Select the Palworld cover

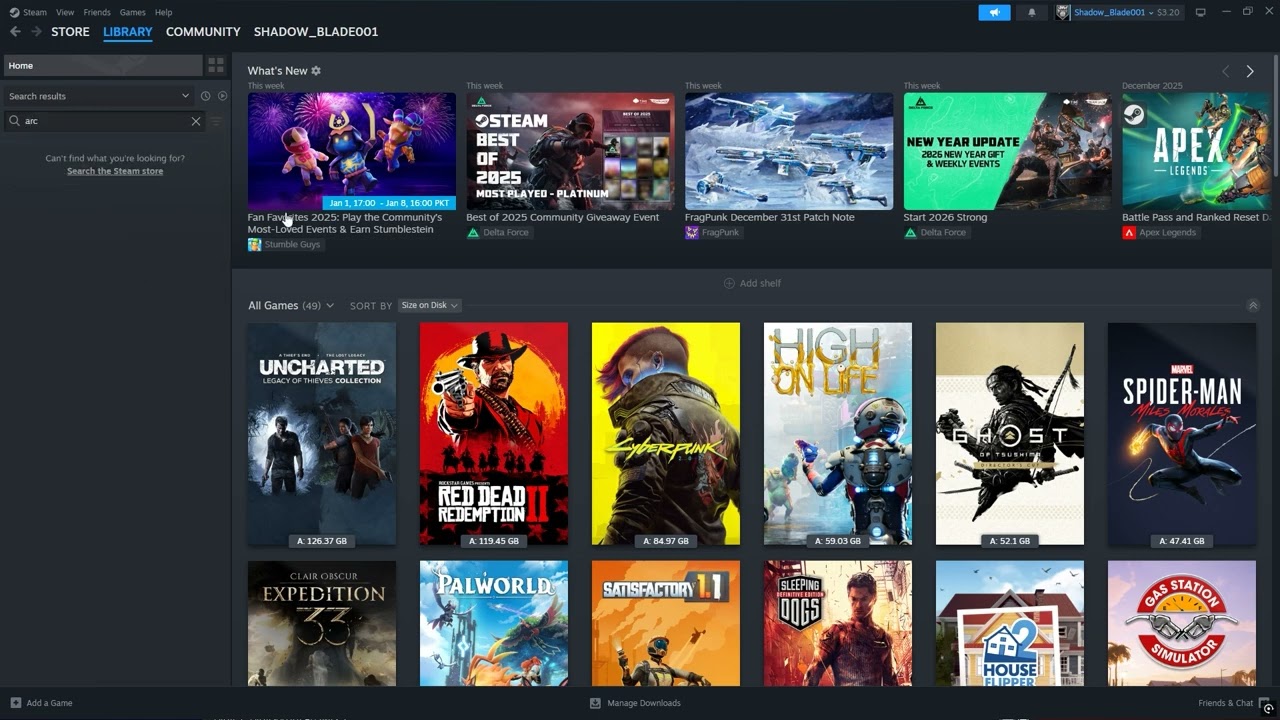494,623
